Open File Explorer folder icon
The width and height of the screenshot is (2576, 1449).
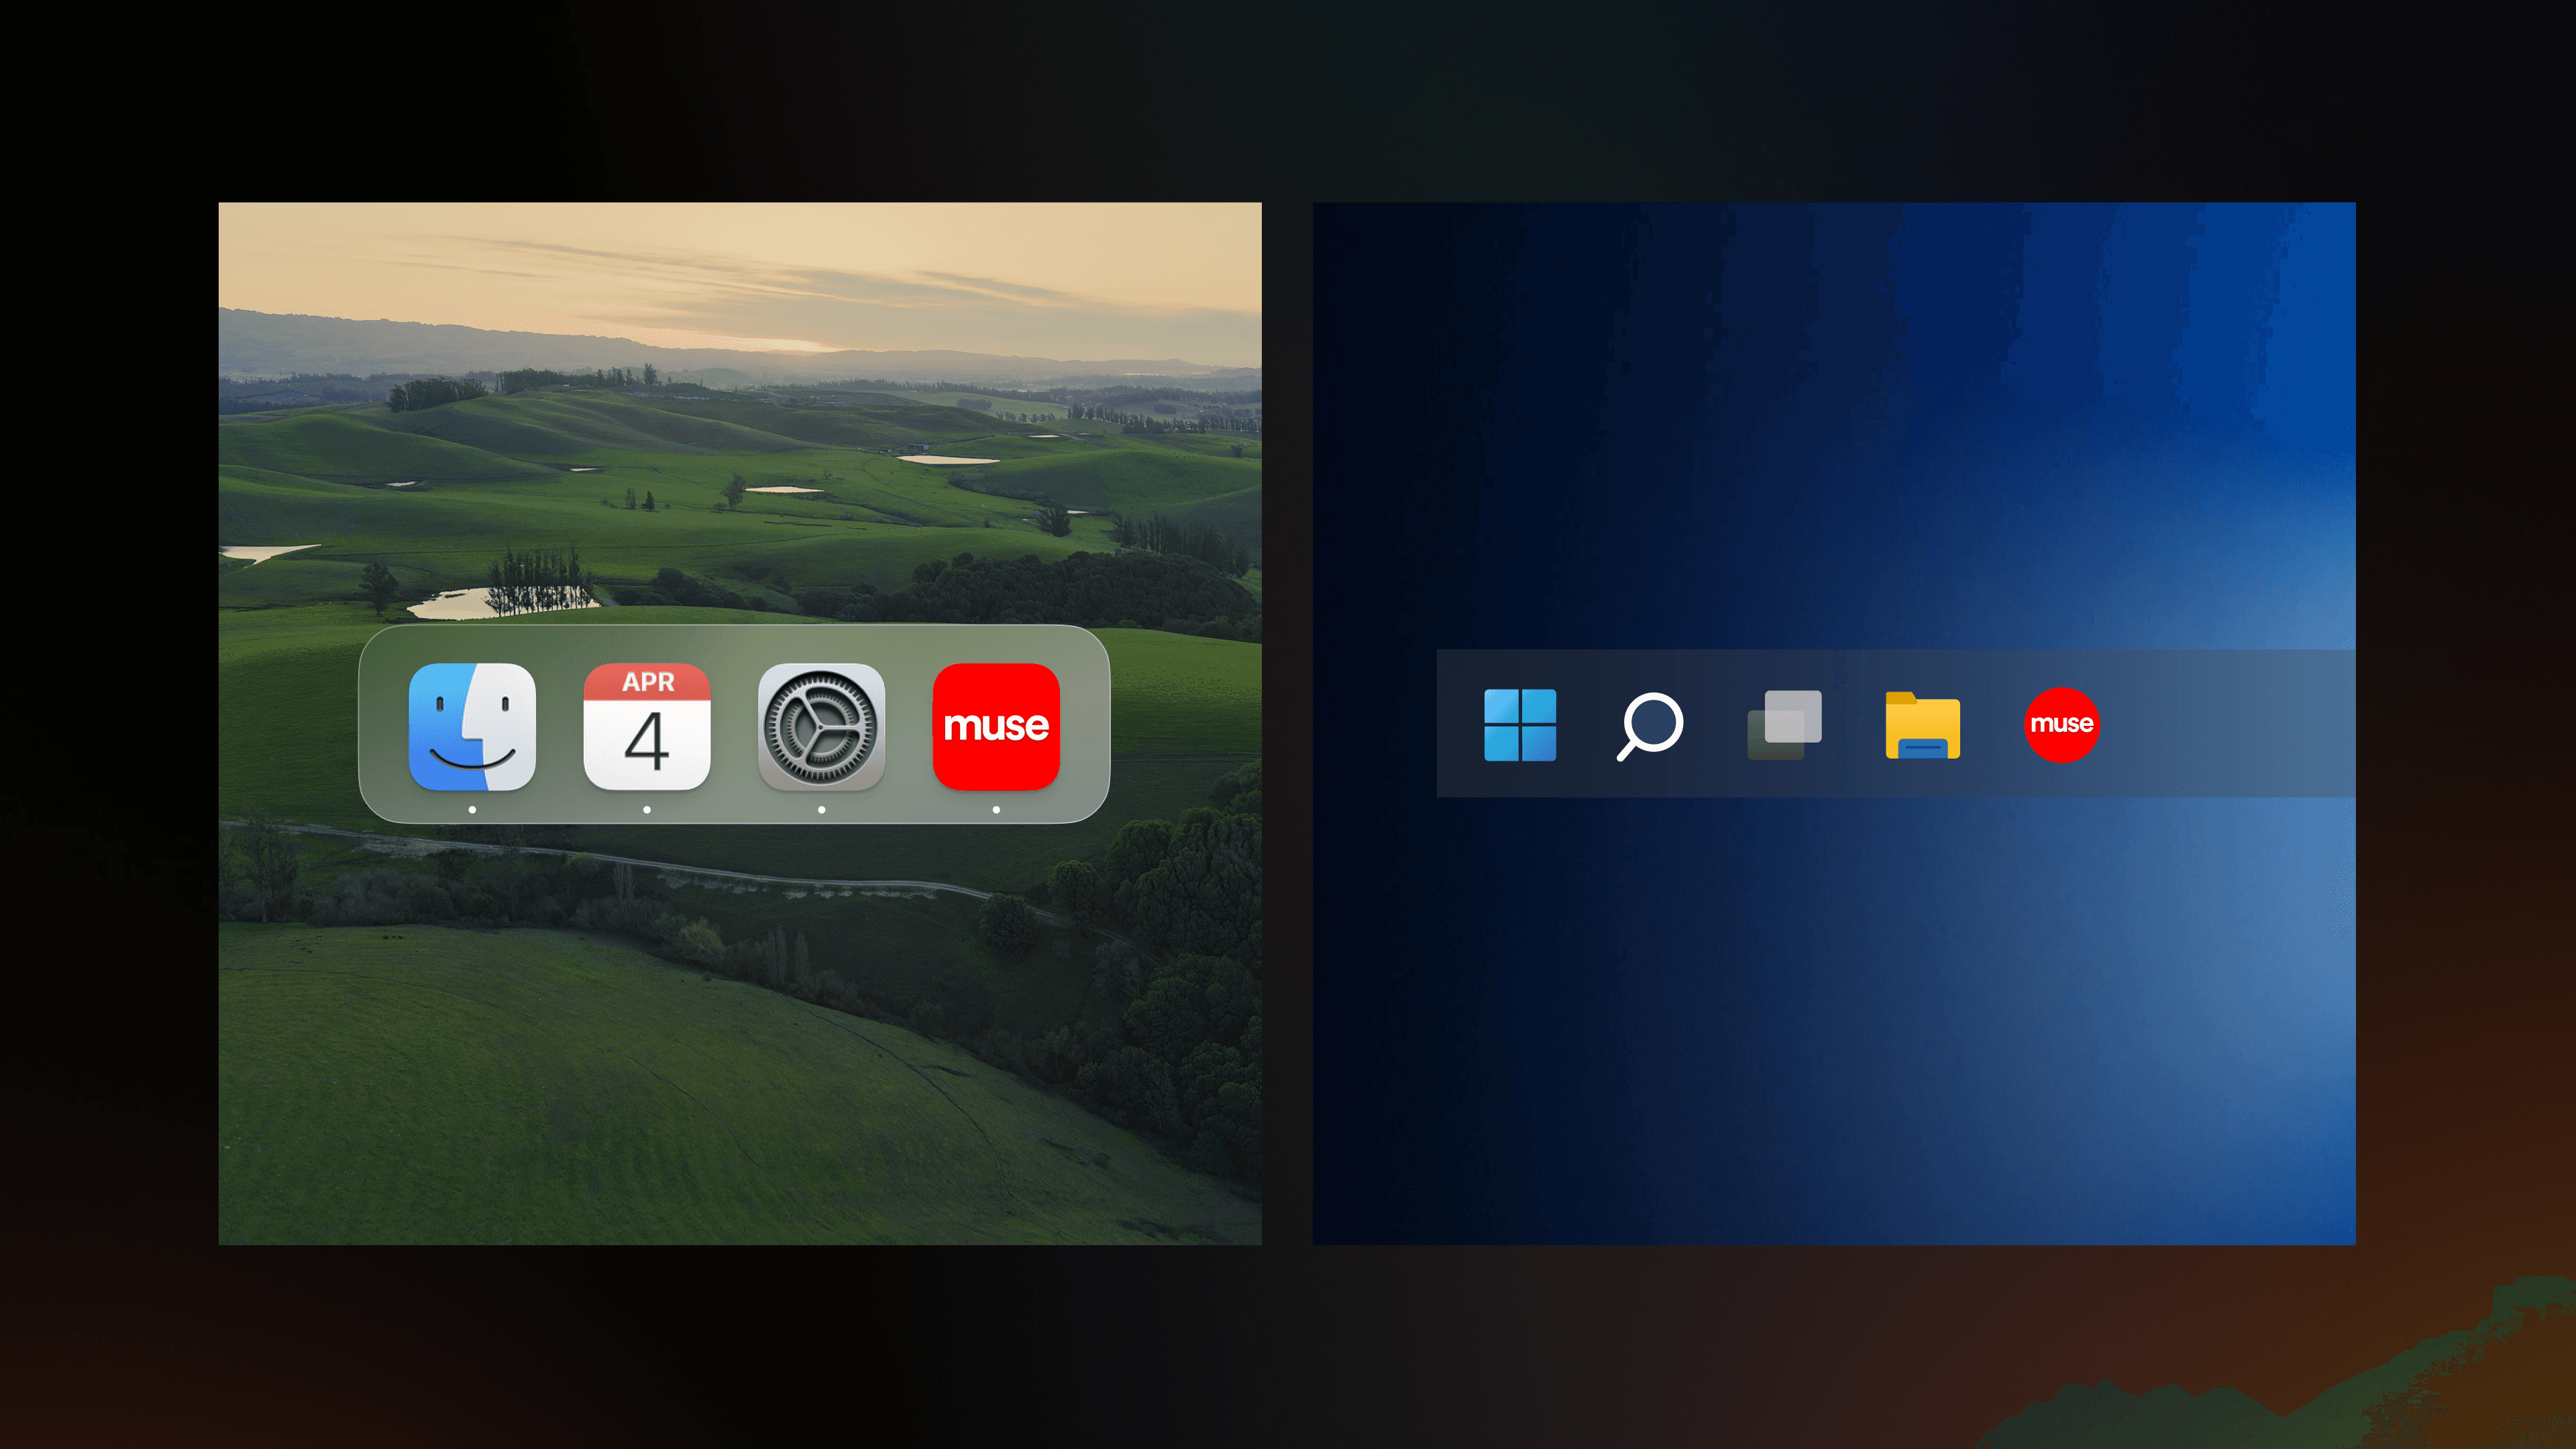pyautogui.click(x=1922, y=725)
